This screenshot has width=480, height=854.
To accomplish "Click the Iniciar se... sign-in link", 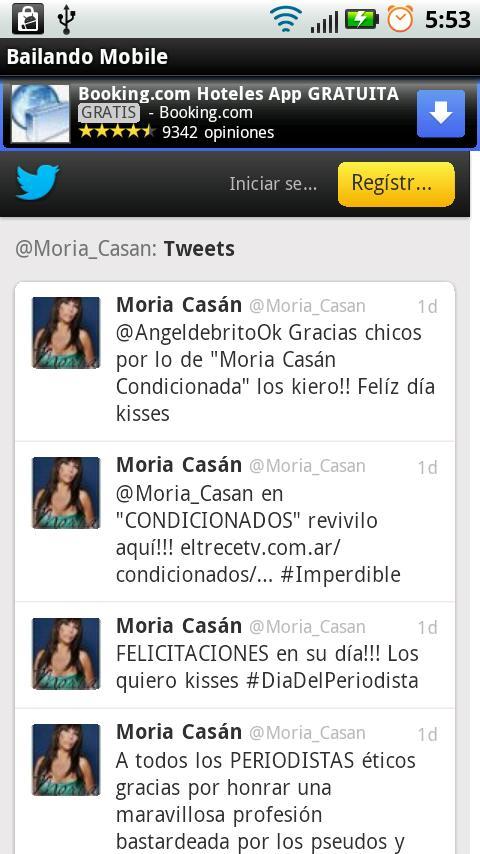I will [x=273, y=184].
